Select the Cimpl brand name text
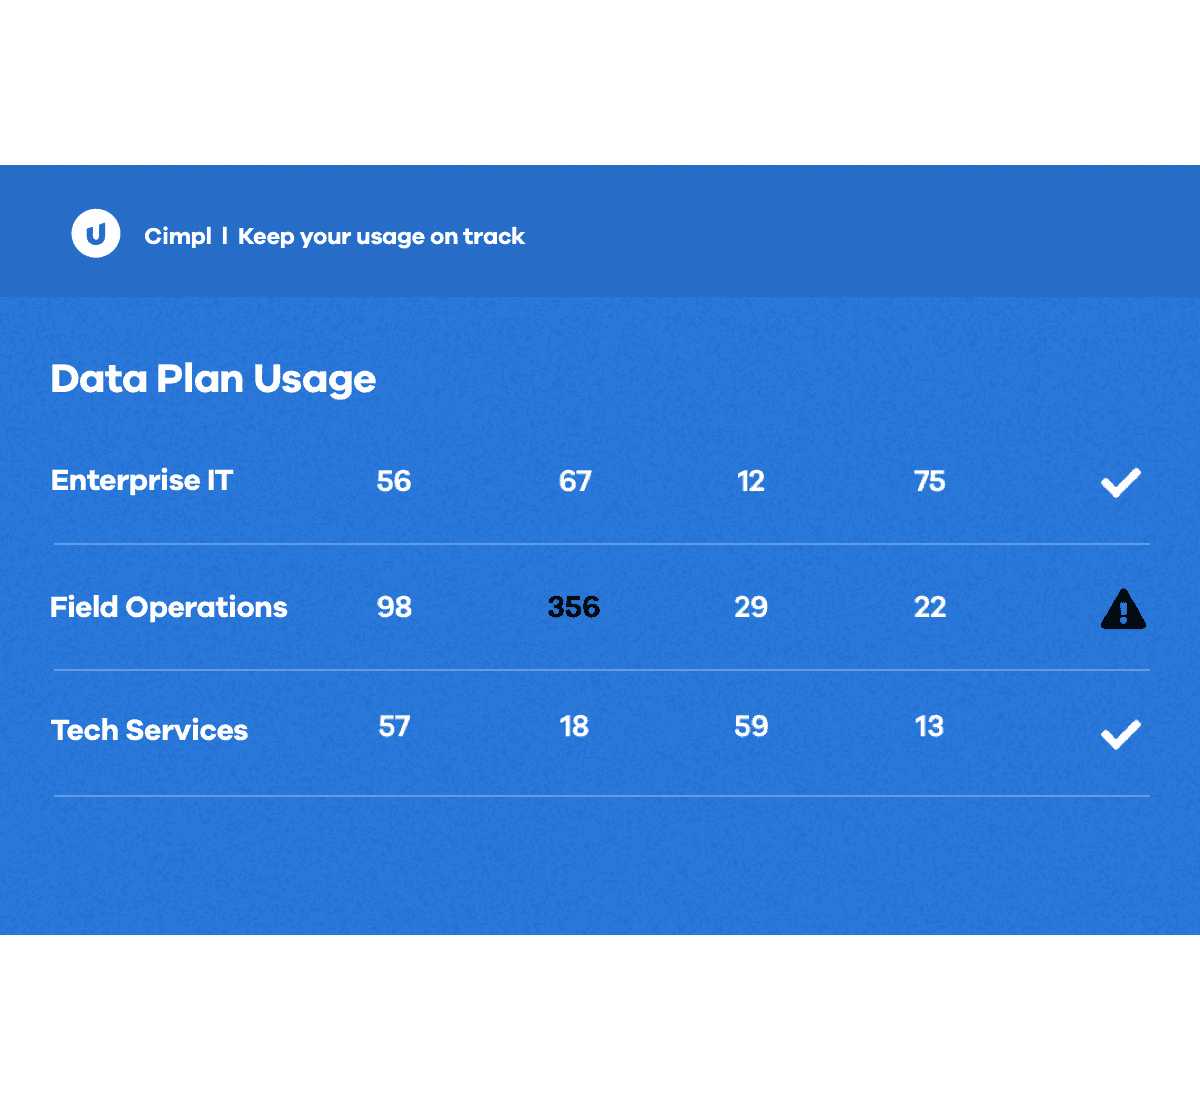 click(178, 237)
